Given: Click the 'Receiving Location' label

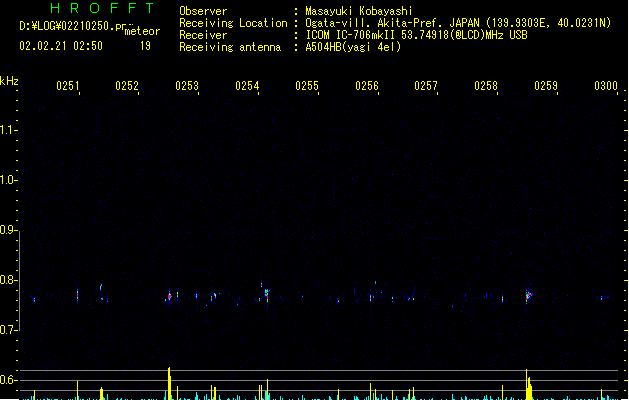Looking at the screenshot, I should pyautogui.click(x=233, y=23).
